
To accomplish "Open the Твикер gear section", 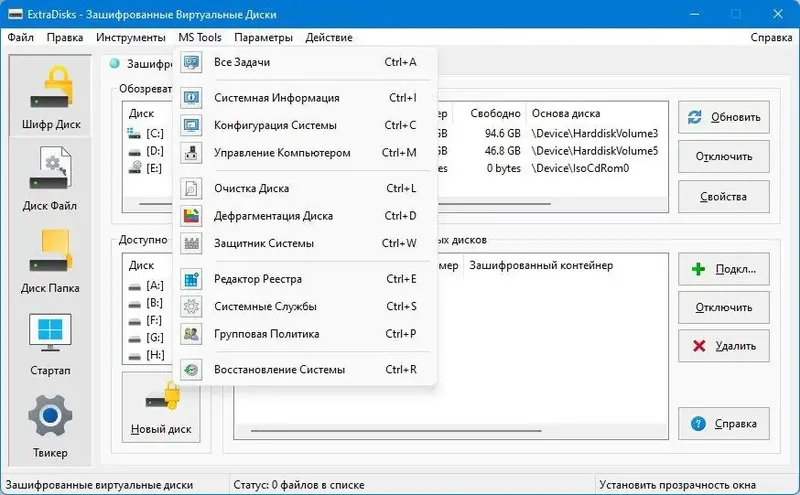I will (50, 426).
